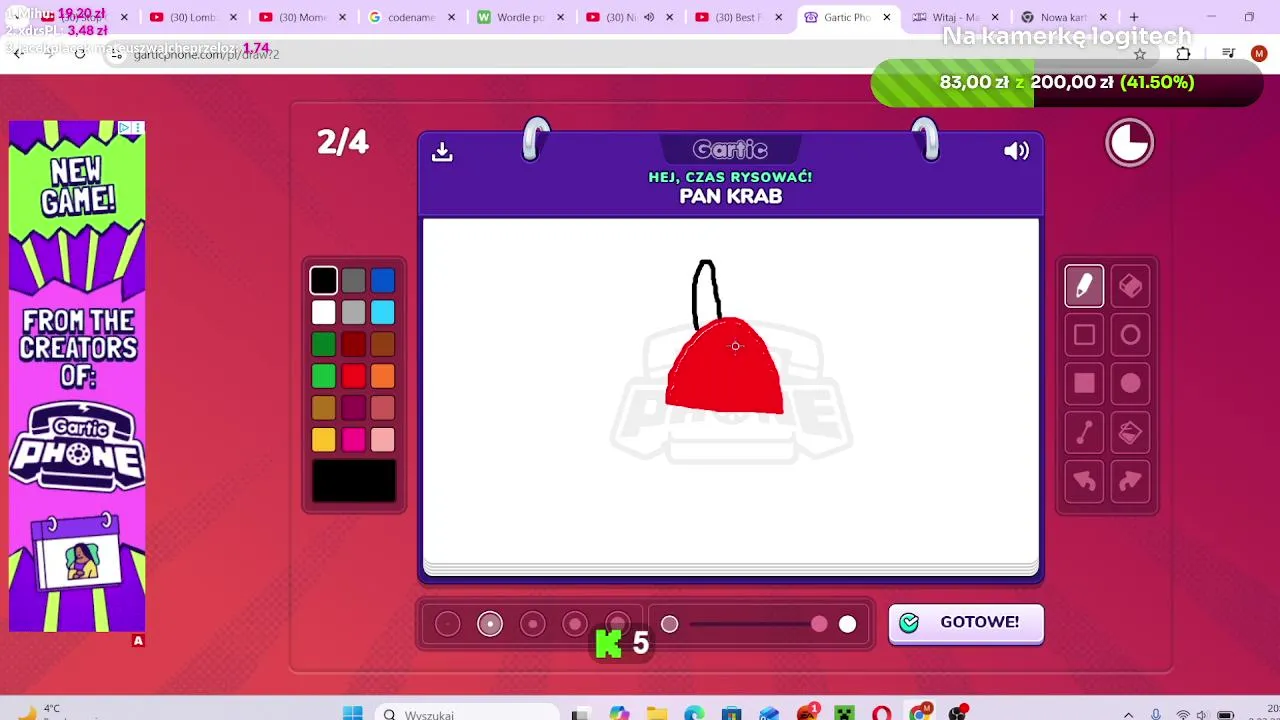Image resolution: width=1280 pixels, height=720 pixels.
Task: Click the Gartic logo above the prompt
Action: tap(730, 150)
